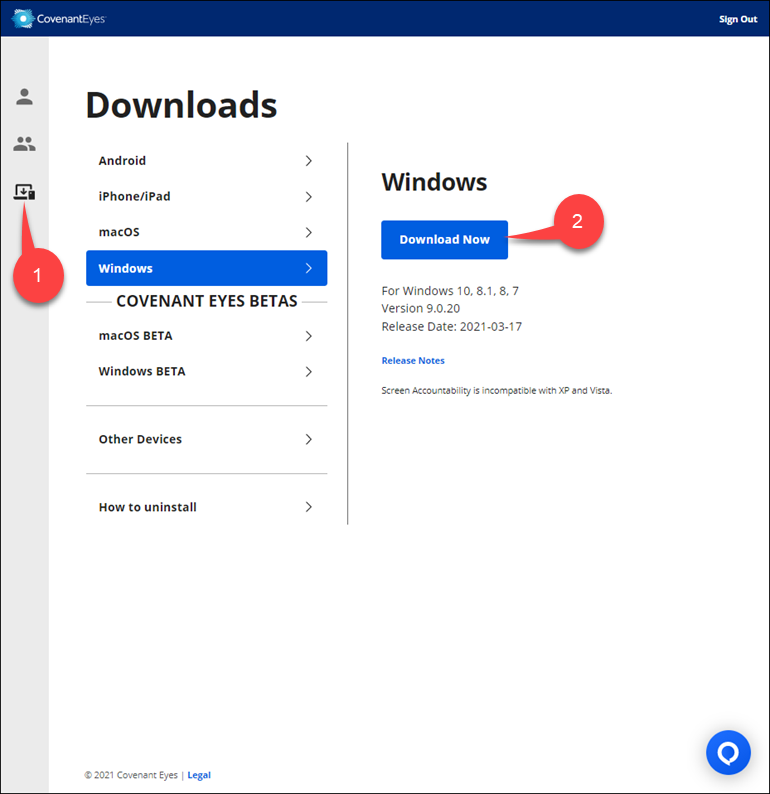Open Other Devices section
This screenshot has width=770, height=794.
(x=207, y=439)
